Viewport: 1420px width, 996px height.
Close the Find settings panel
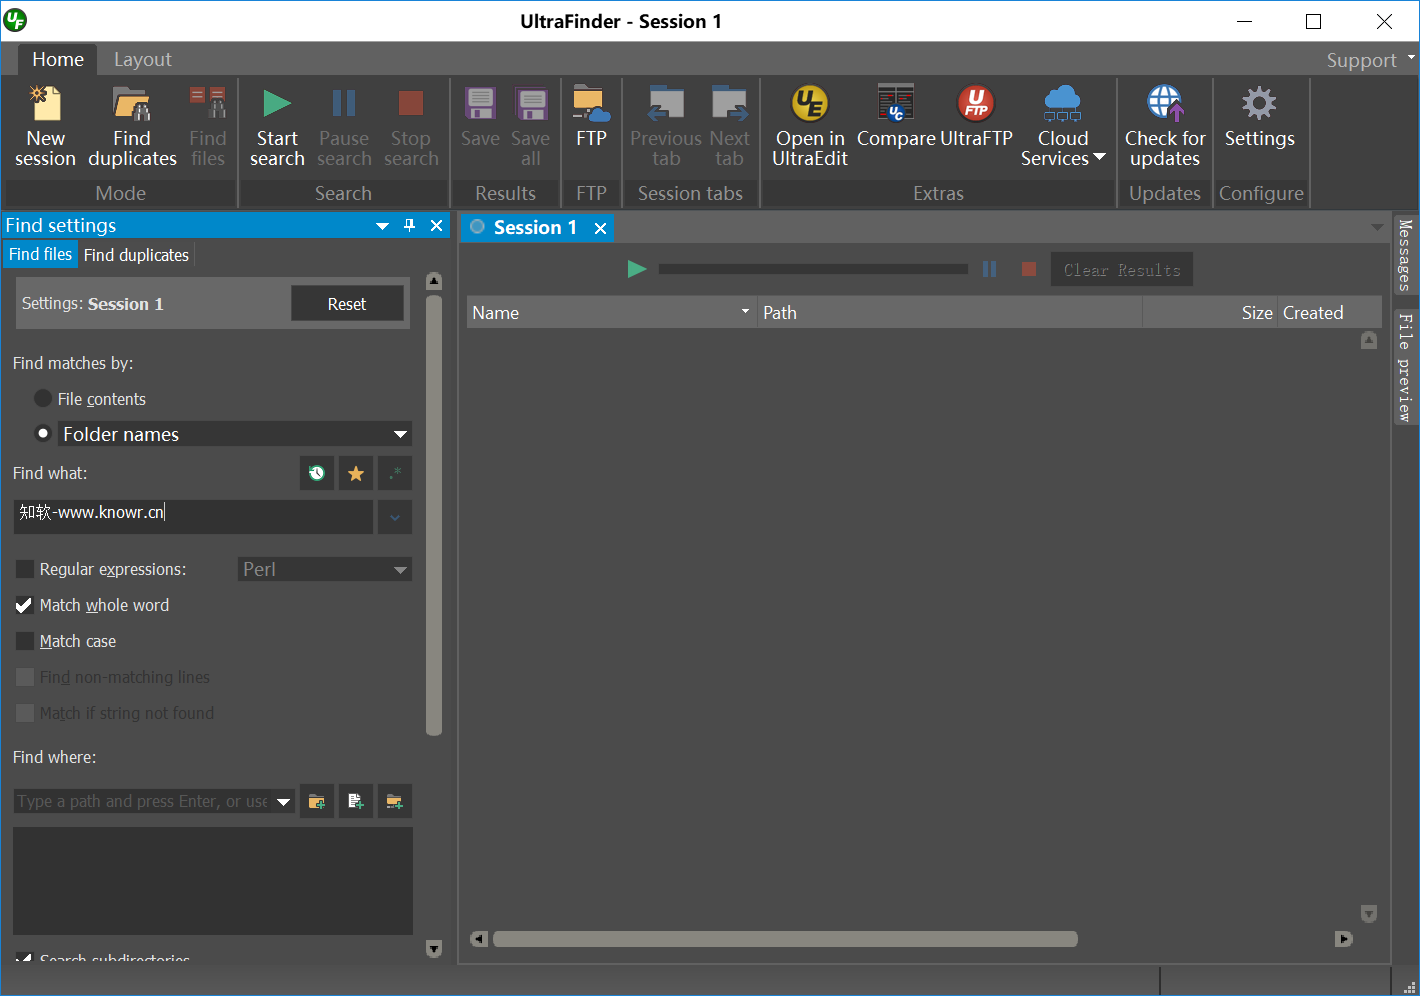coord(436,225)
